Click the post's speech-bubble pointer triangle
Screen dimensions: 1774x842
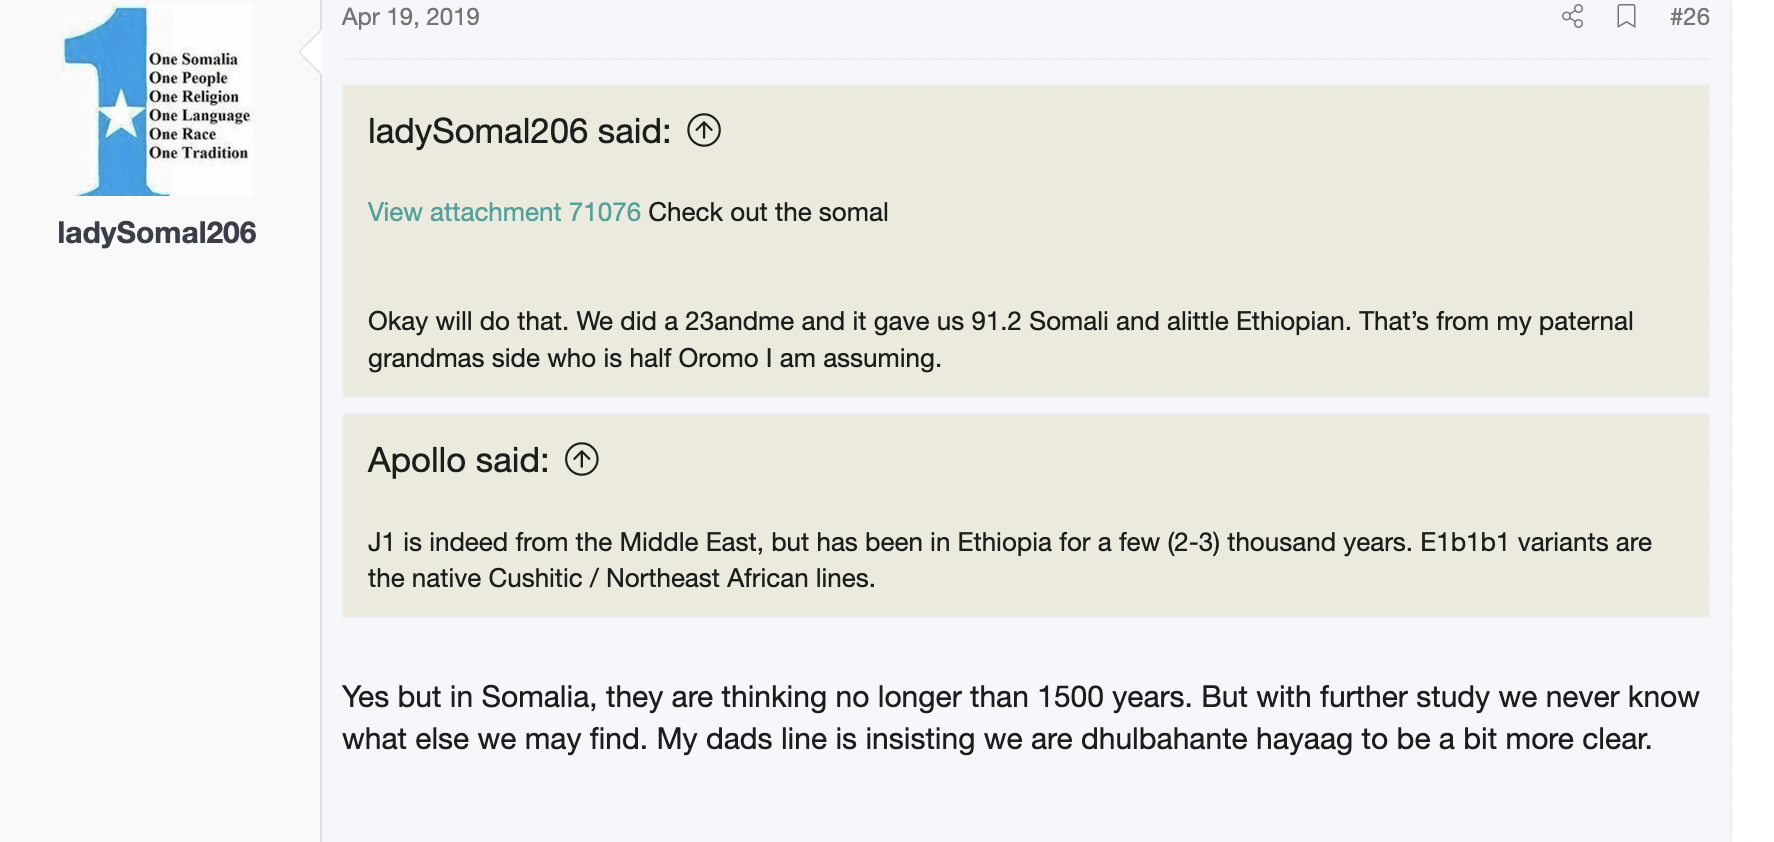(310, 52)
